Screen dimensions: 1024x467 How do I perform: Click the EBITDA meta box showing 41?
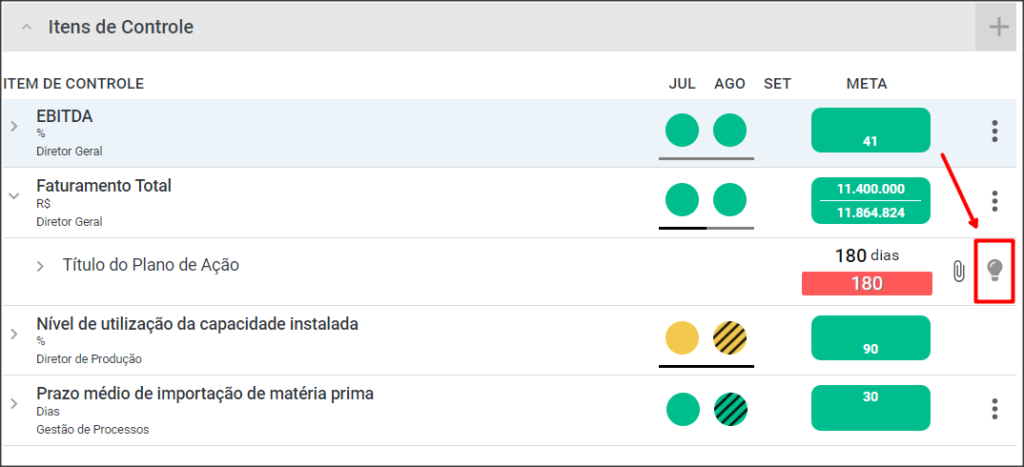point(871,130)
